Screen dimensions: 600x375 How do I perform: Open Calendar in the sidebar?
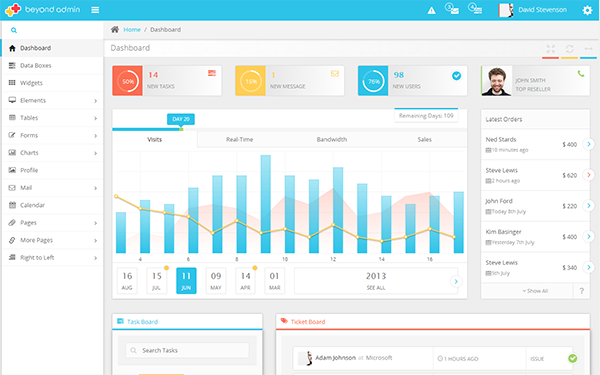coord(52,205)
